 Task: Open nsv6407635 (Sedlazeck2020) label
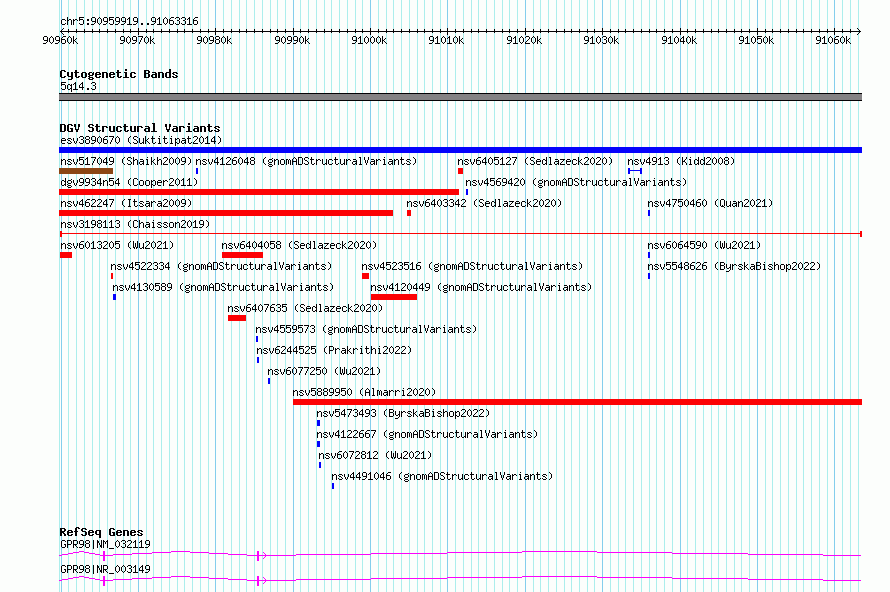(x=305, y=308)
